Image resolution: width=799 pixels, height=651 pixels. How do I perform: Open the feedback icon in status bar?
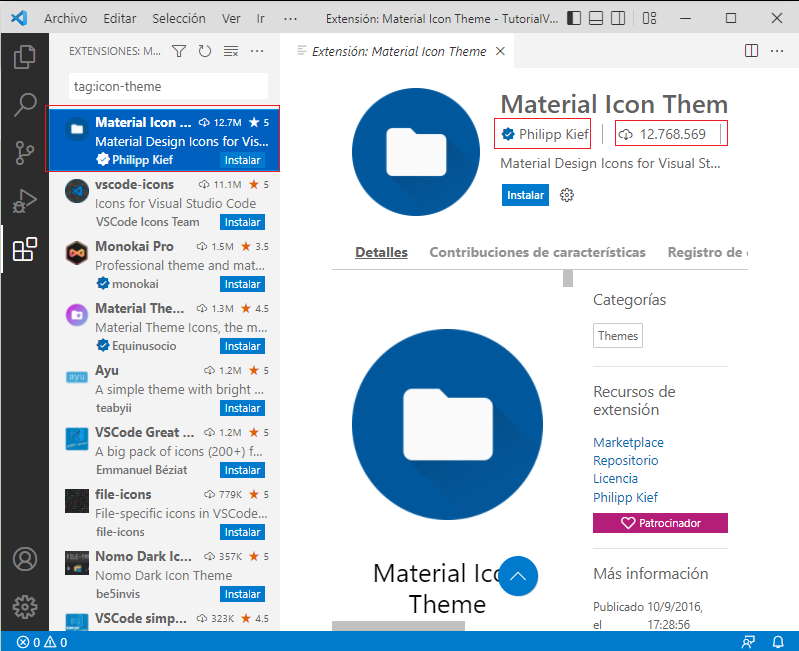click(749, 642)
